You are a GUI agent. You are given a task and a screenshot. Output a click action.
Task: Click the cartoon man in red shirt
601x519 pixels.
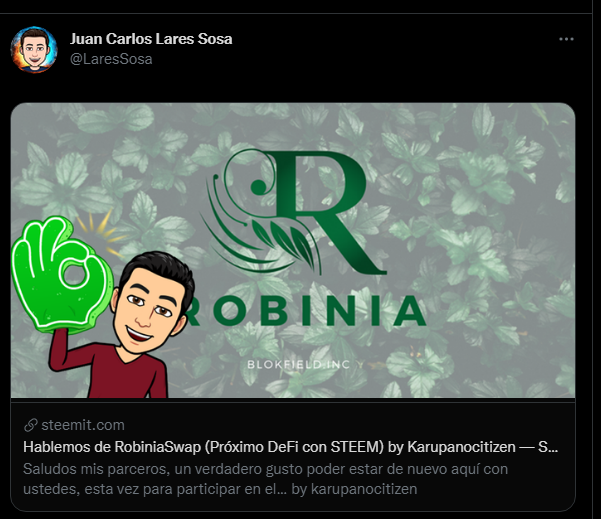pos(125,326)
